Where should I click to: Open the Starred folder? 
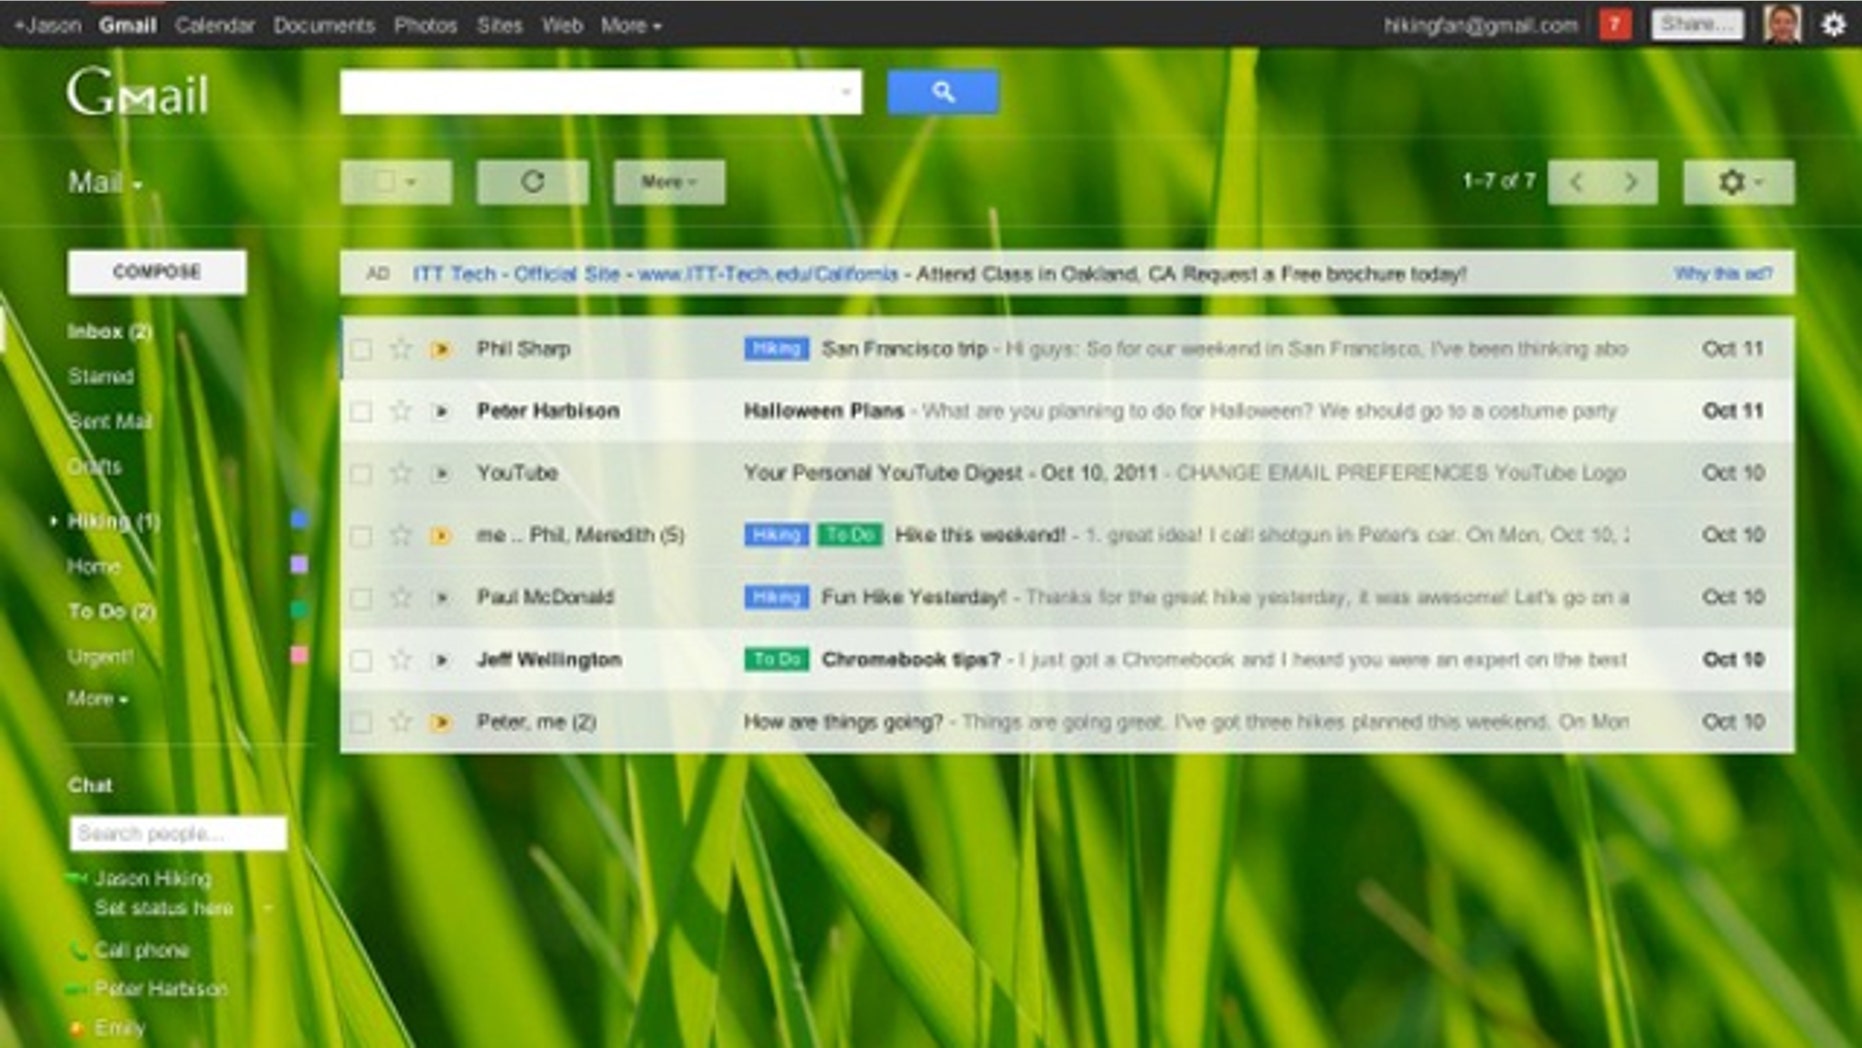pos(101,376)
